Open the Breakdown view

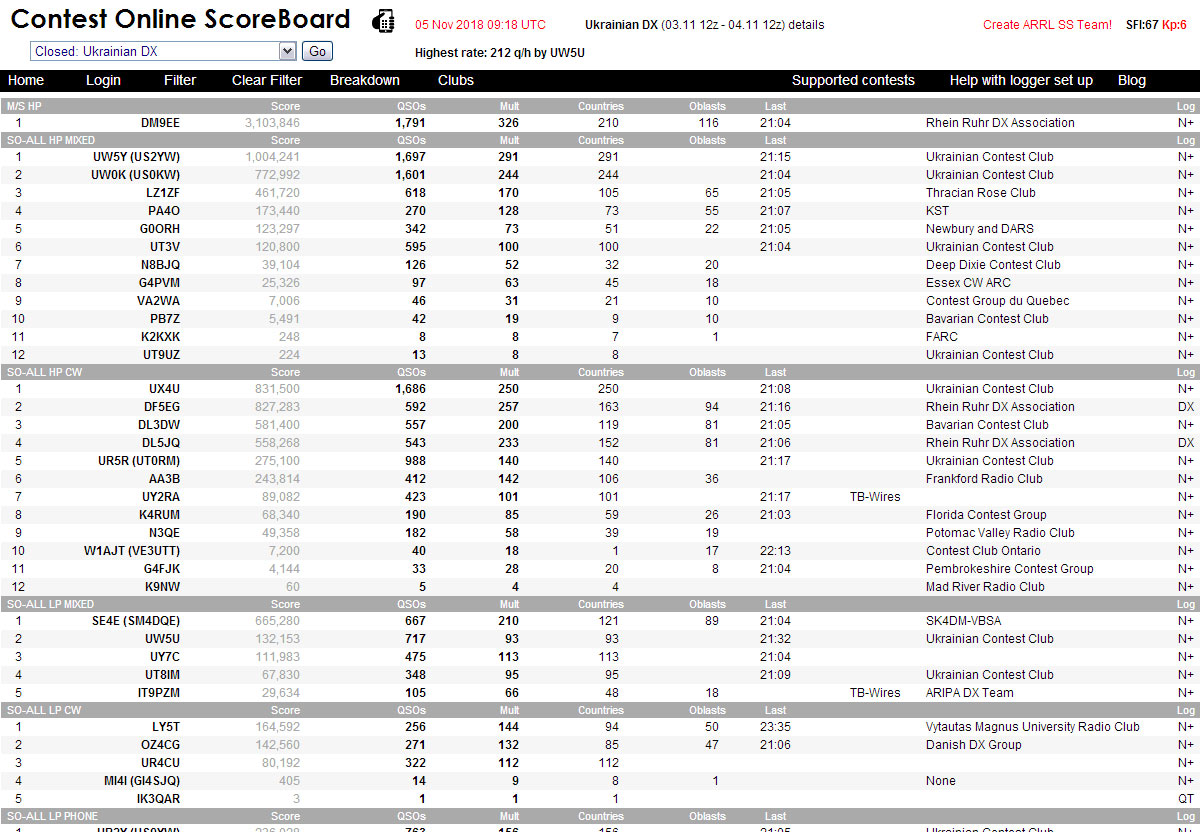(x=364, y=80)
